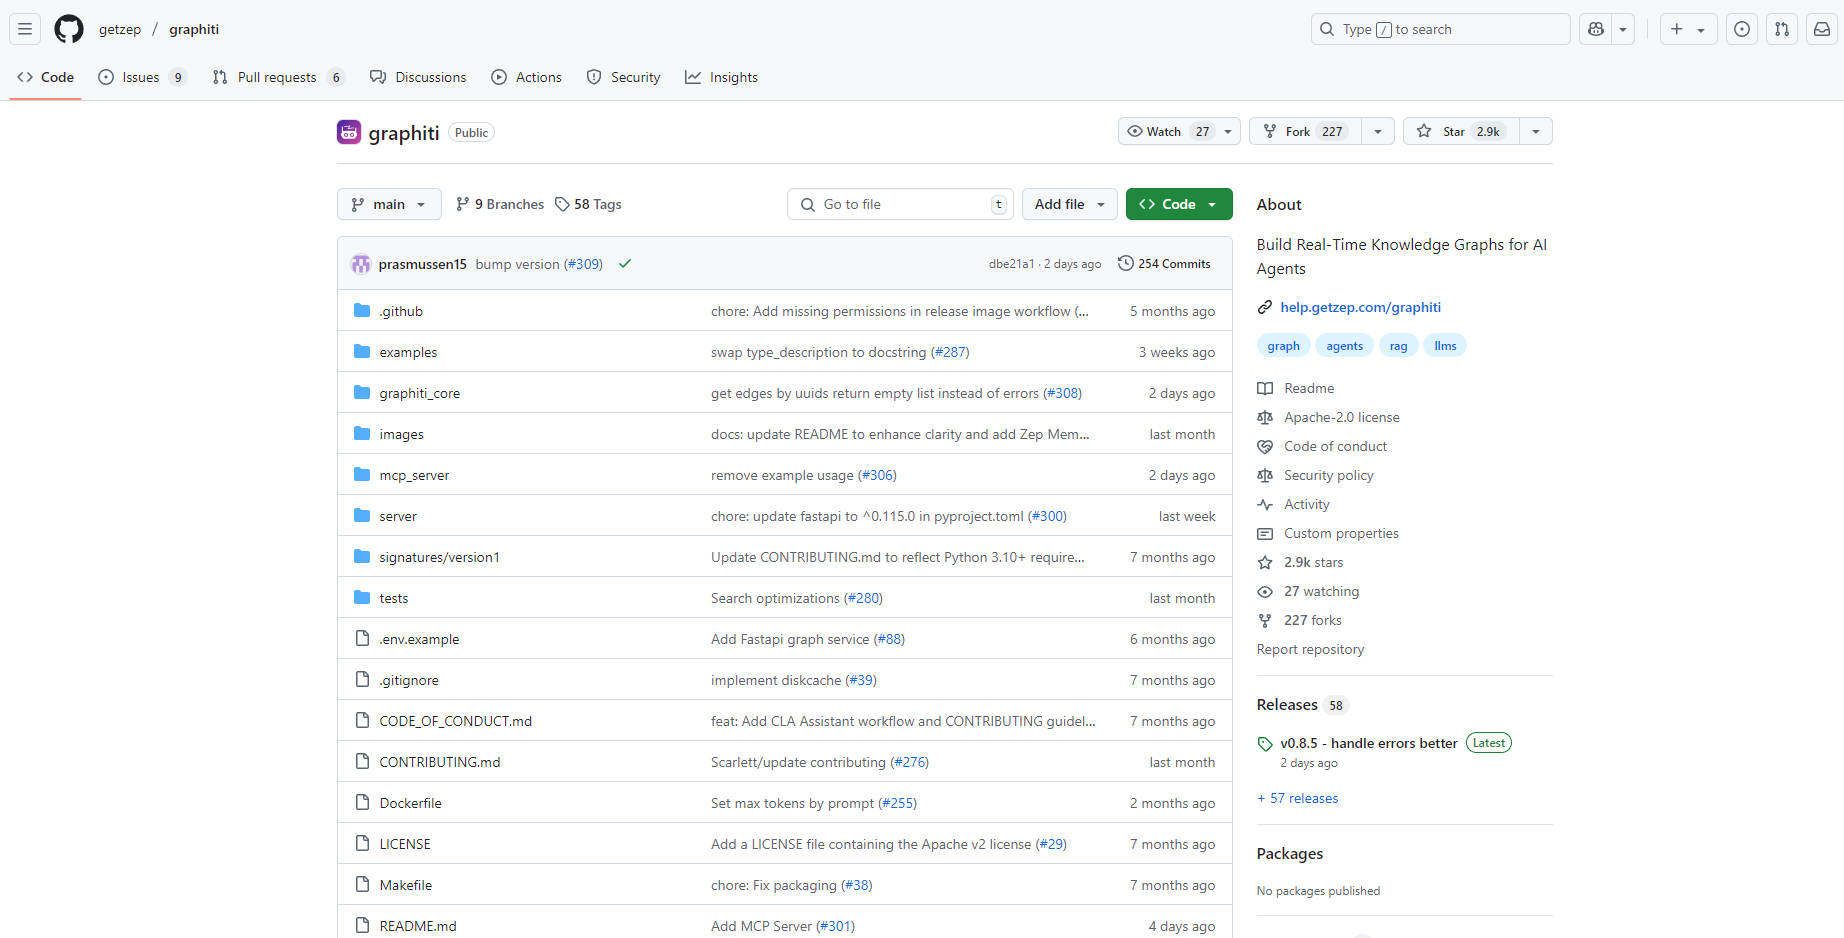View the 9 Branches link
1844x938 pixels.
click(500, 204)
